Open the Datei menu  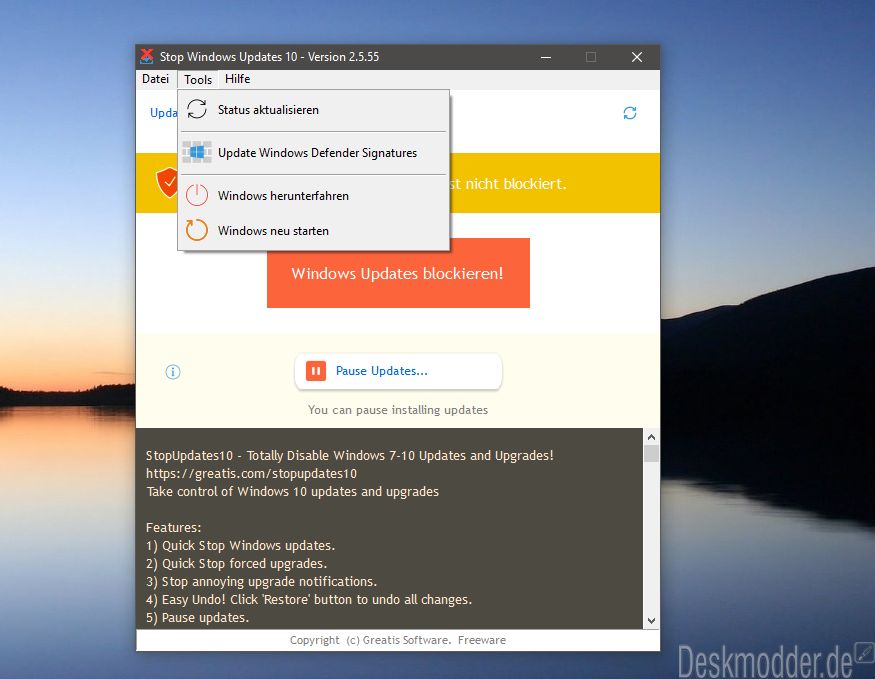click(155, 79)
